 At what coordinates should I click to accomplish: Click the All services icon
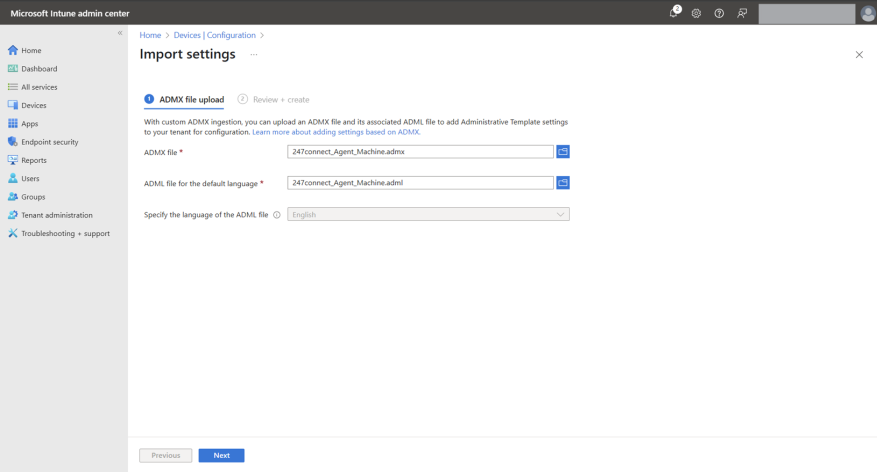coord(13,87)
